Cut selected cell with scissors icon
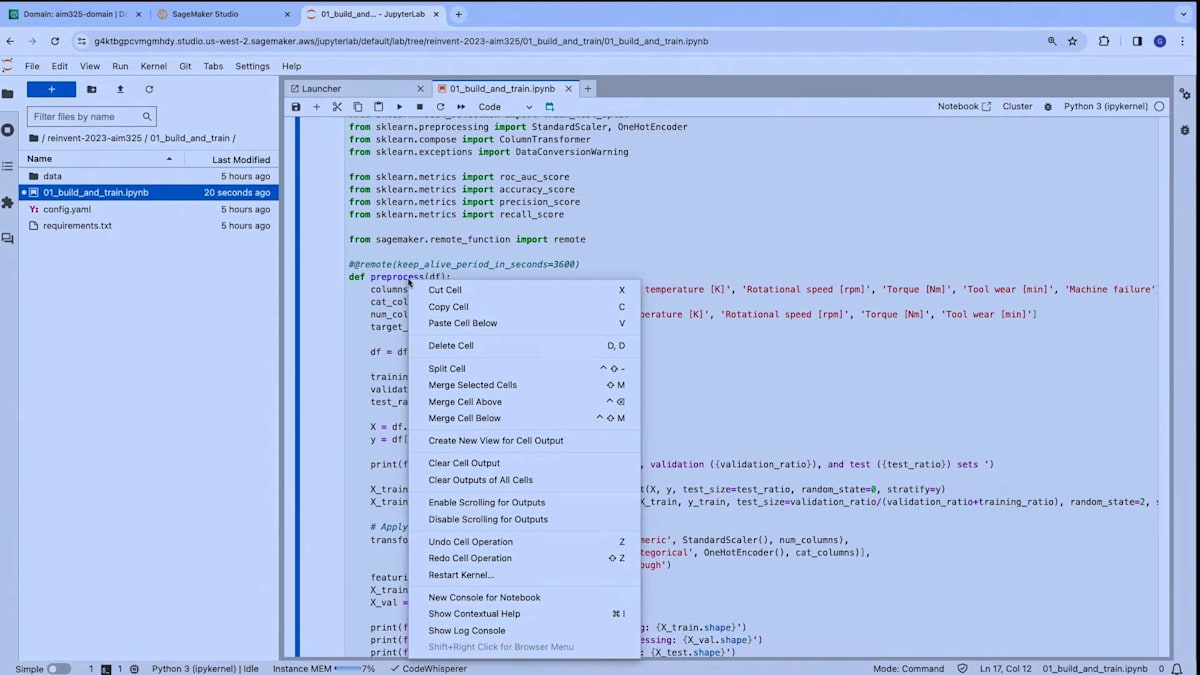 (x=337, y=107)
